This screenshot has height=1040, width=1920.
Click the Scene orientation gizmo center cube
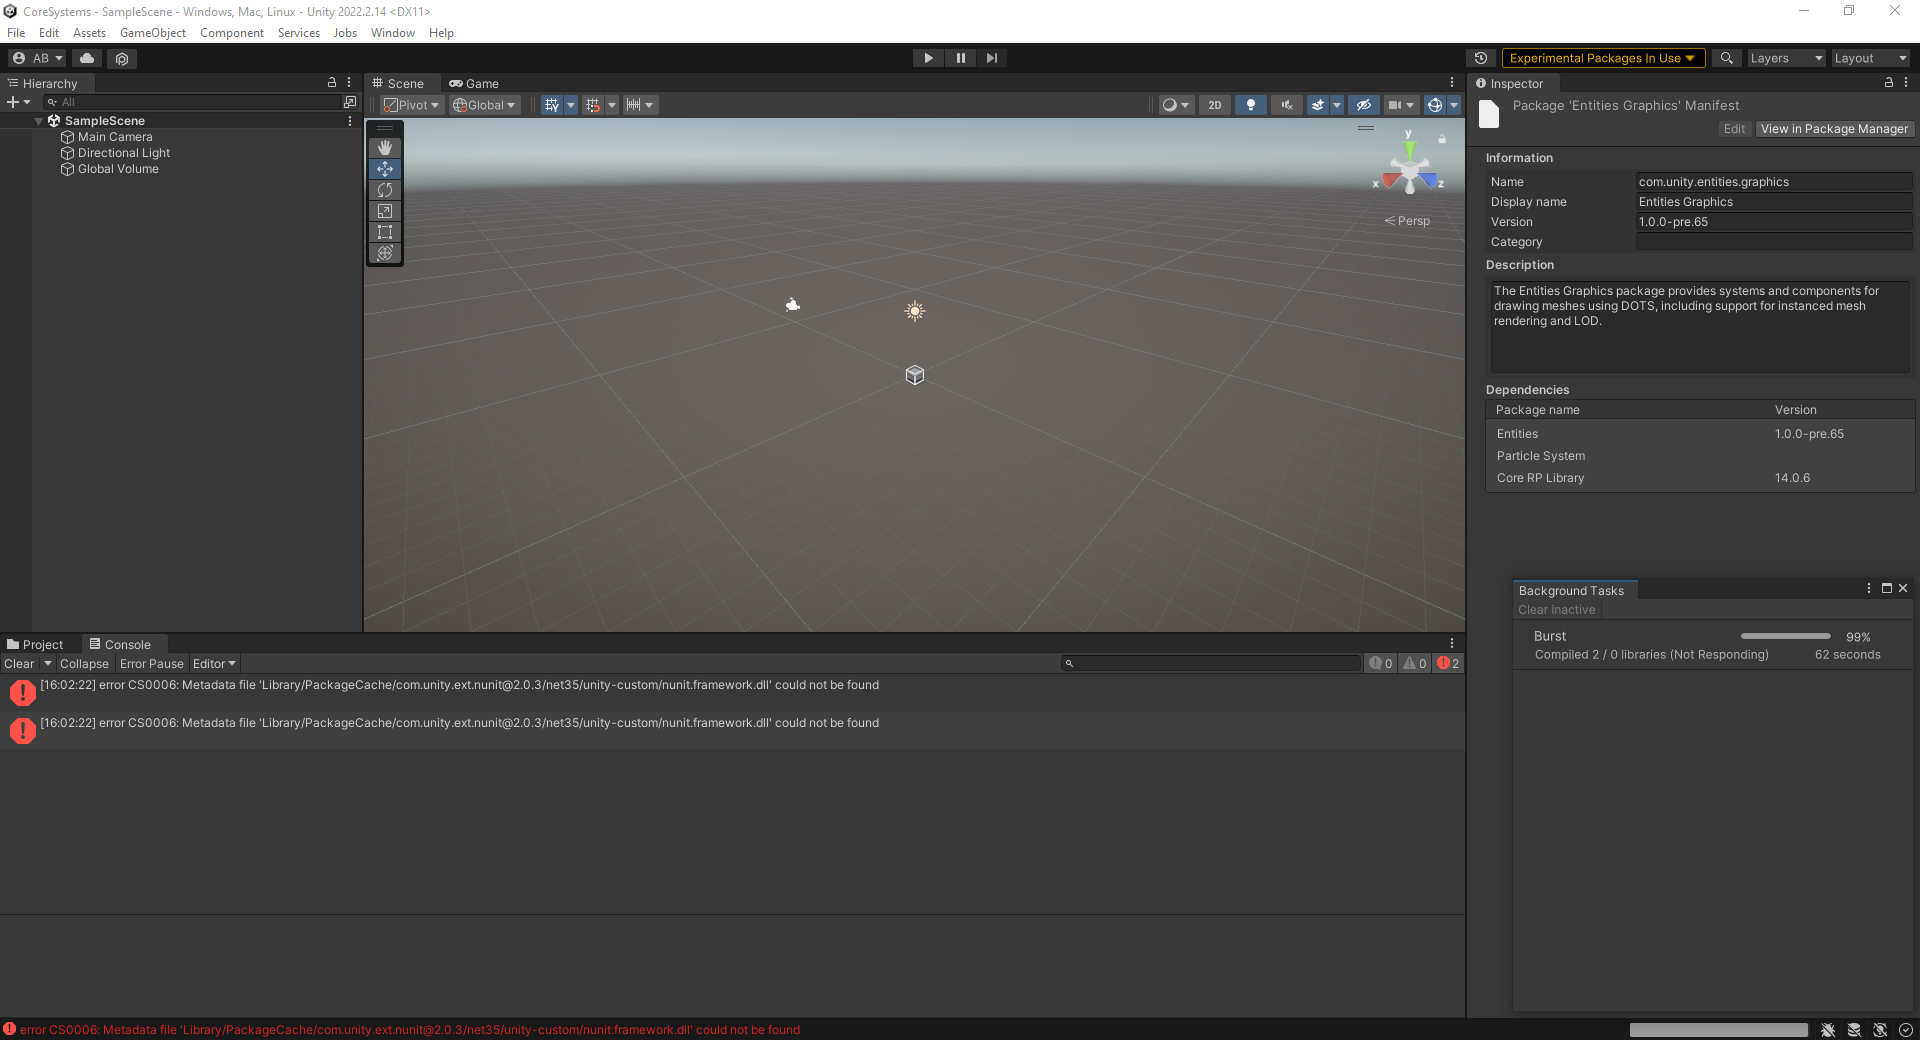1410,172
